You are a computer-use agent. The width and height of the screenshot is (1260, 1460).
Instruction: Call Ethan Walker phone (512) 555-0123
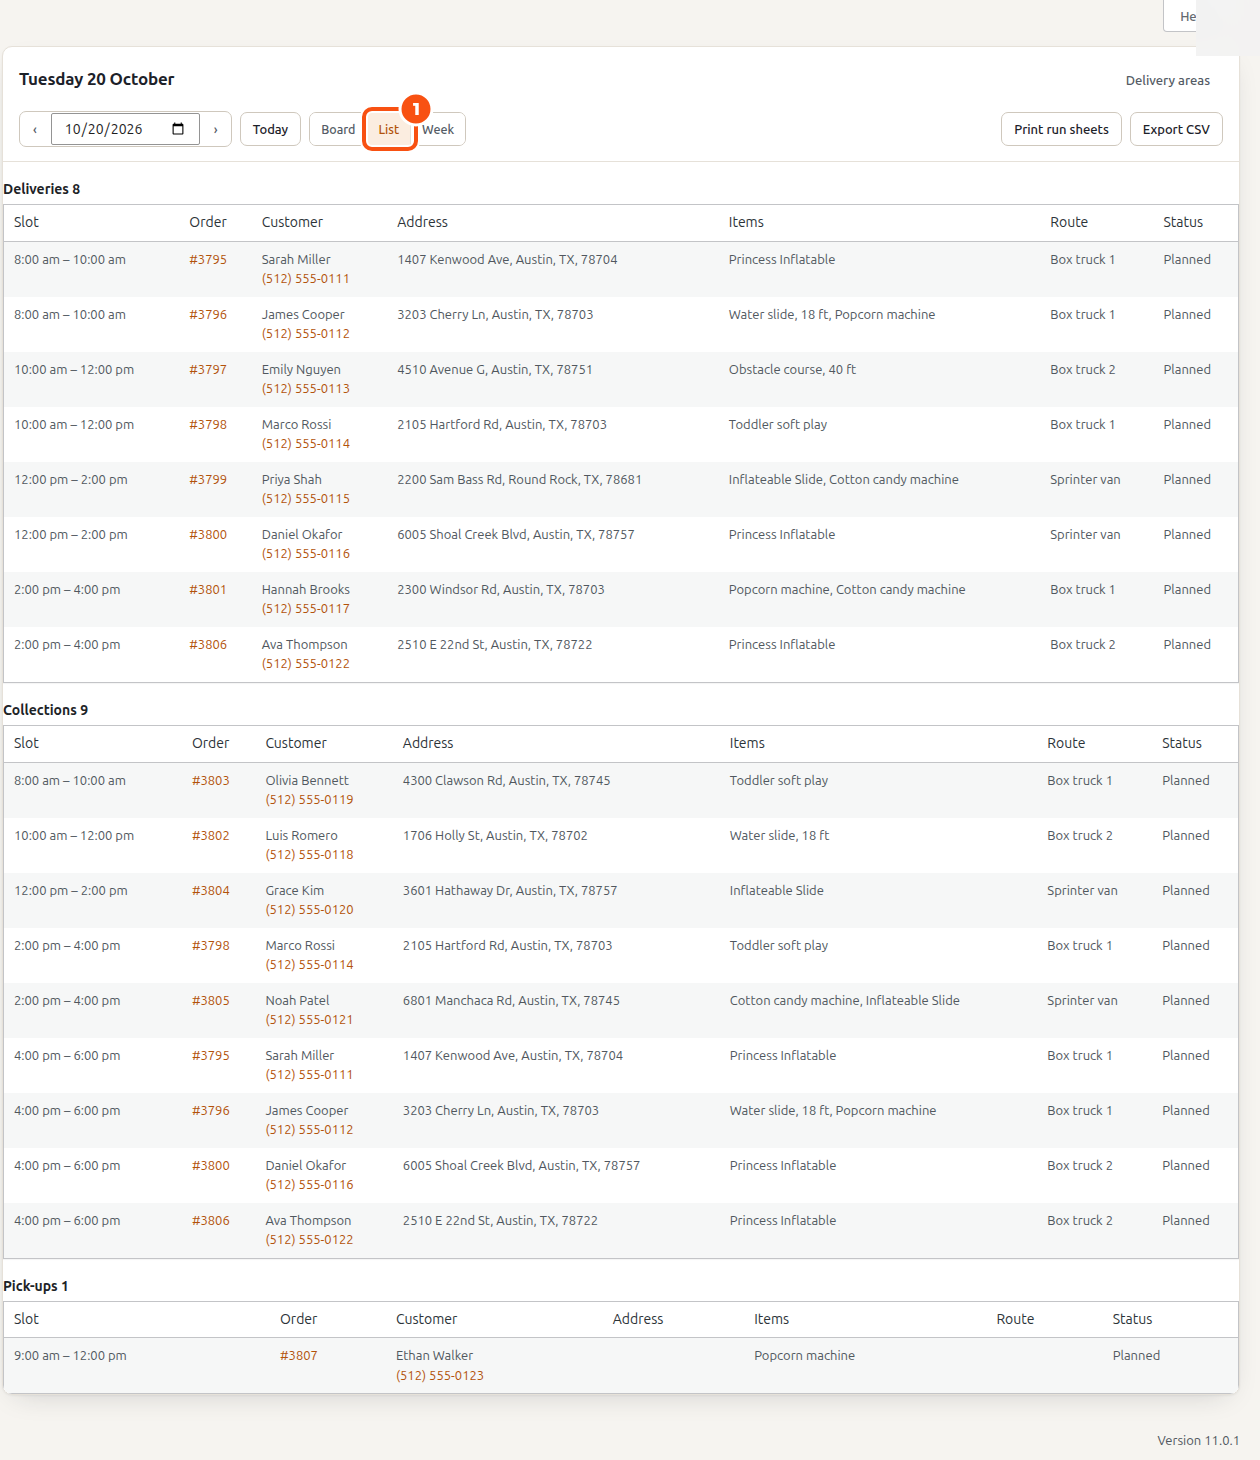click(440, 1375)
